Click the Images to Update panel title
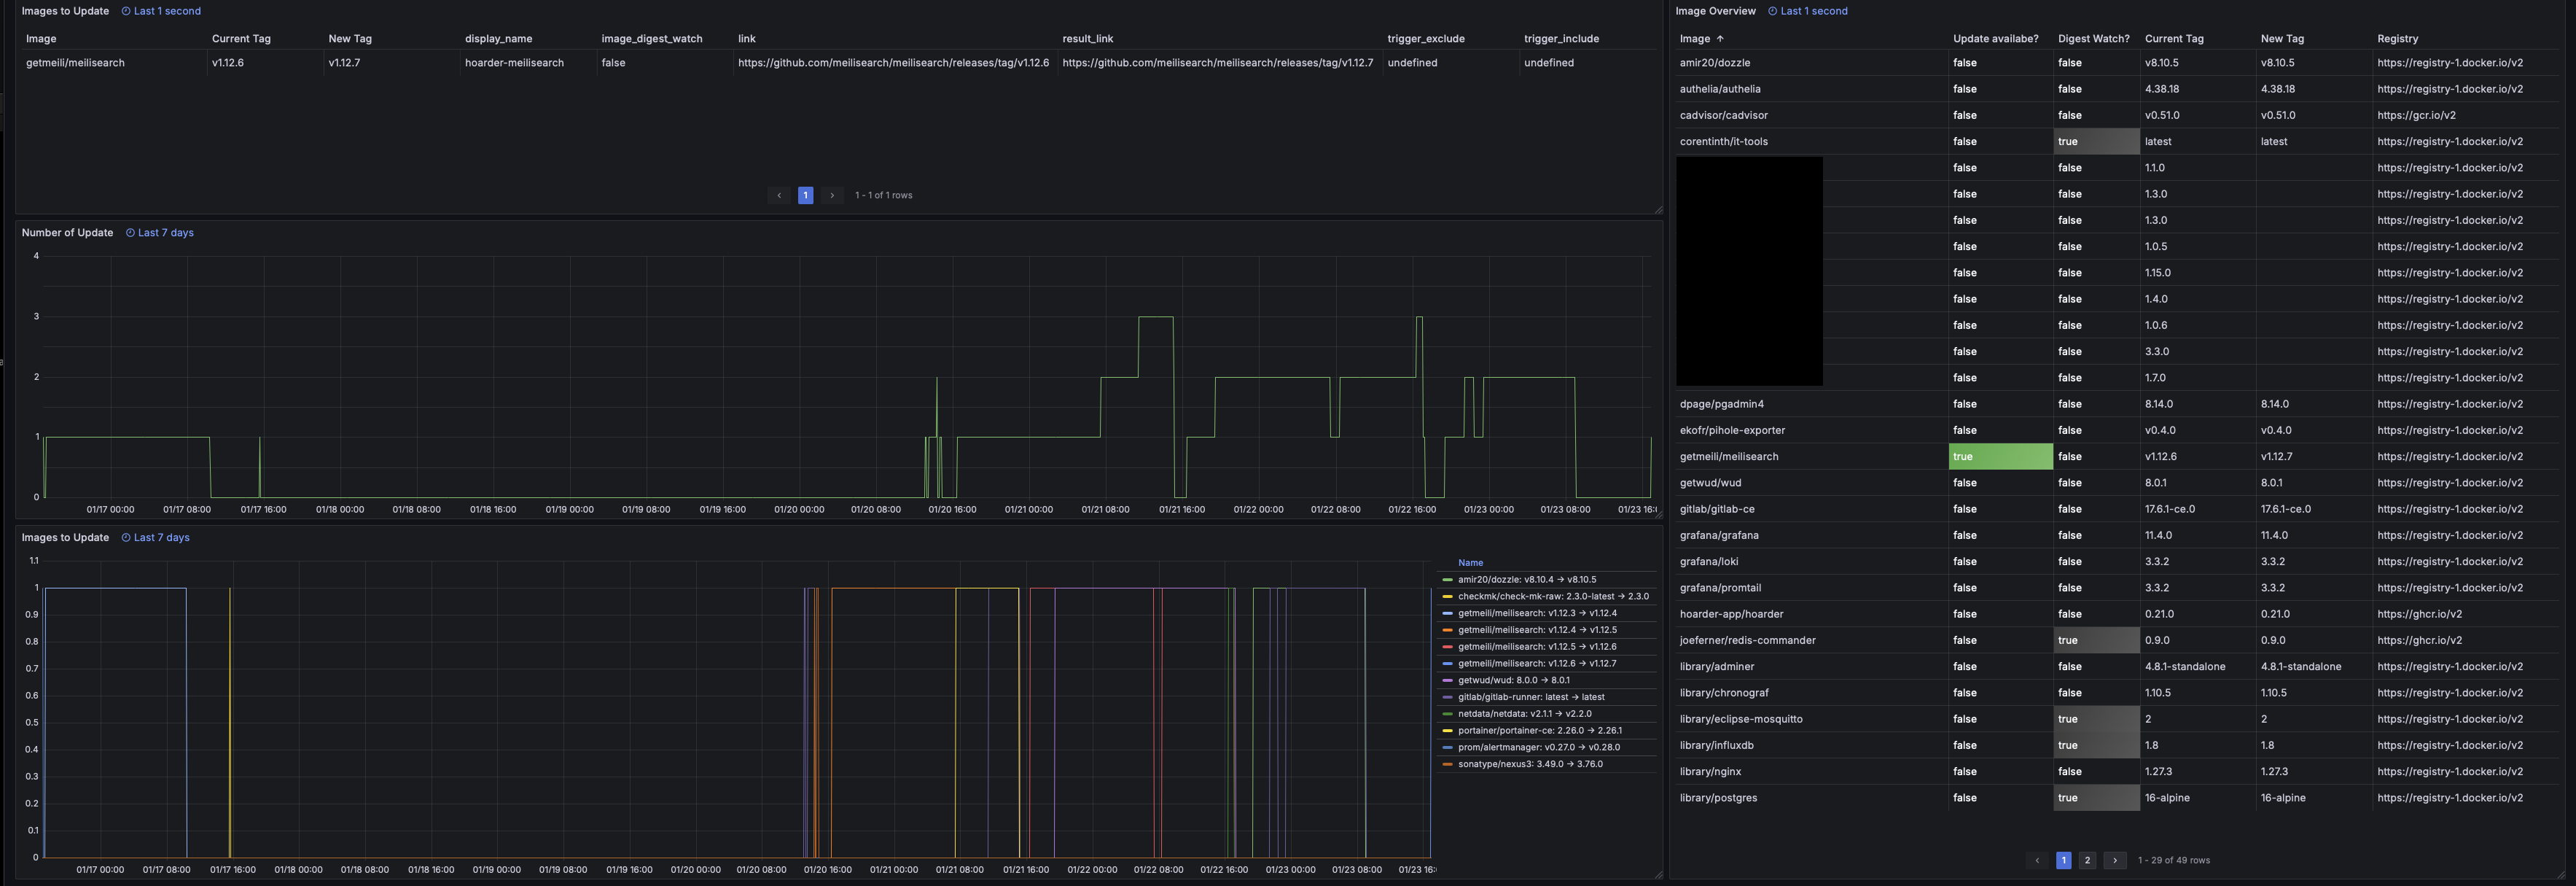This screenshot has width=2576, height=886. pyautogui.click(x=65, y=11)
